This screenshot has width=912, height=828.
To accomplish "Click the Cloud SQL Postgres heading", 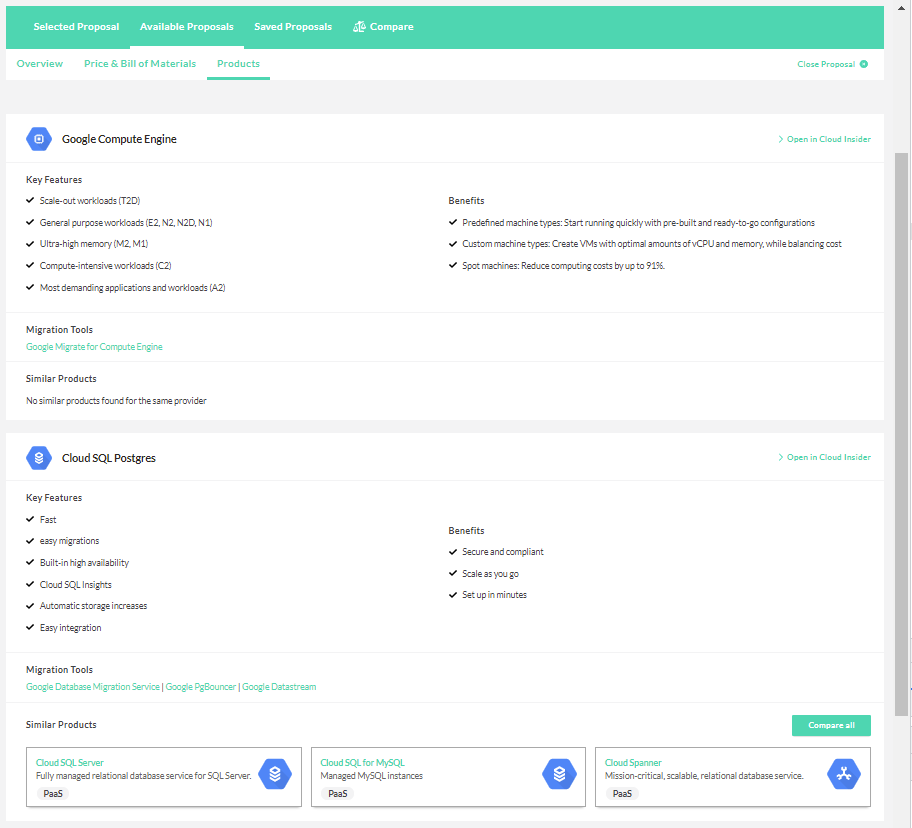I will [x=109, y=458].
